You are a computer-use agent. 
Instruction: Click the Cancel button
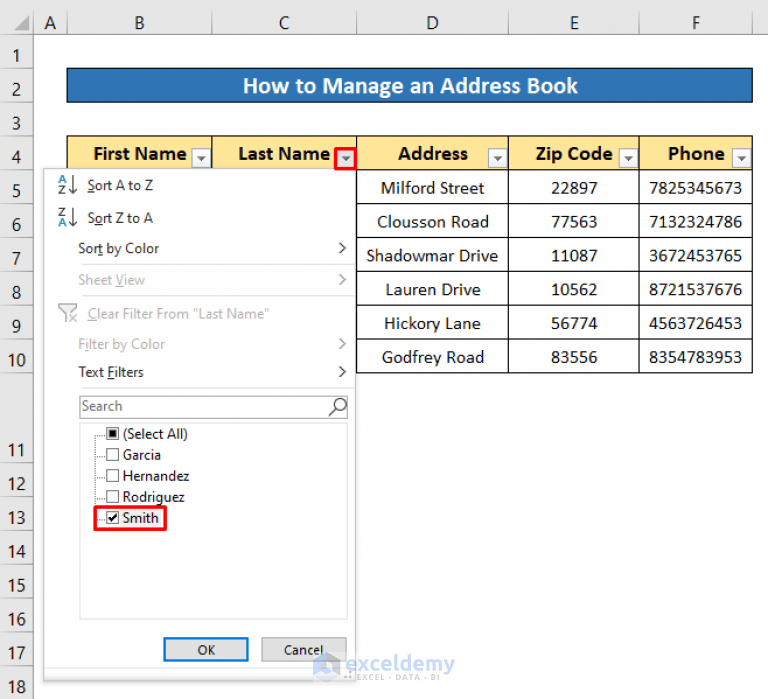pos(304,650)
